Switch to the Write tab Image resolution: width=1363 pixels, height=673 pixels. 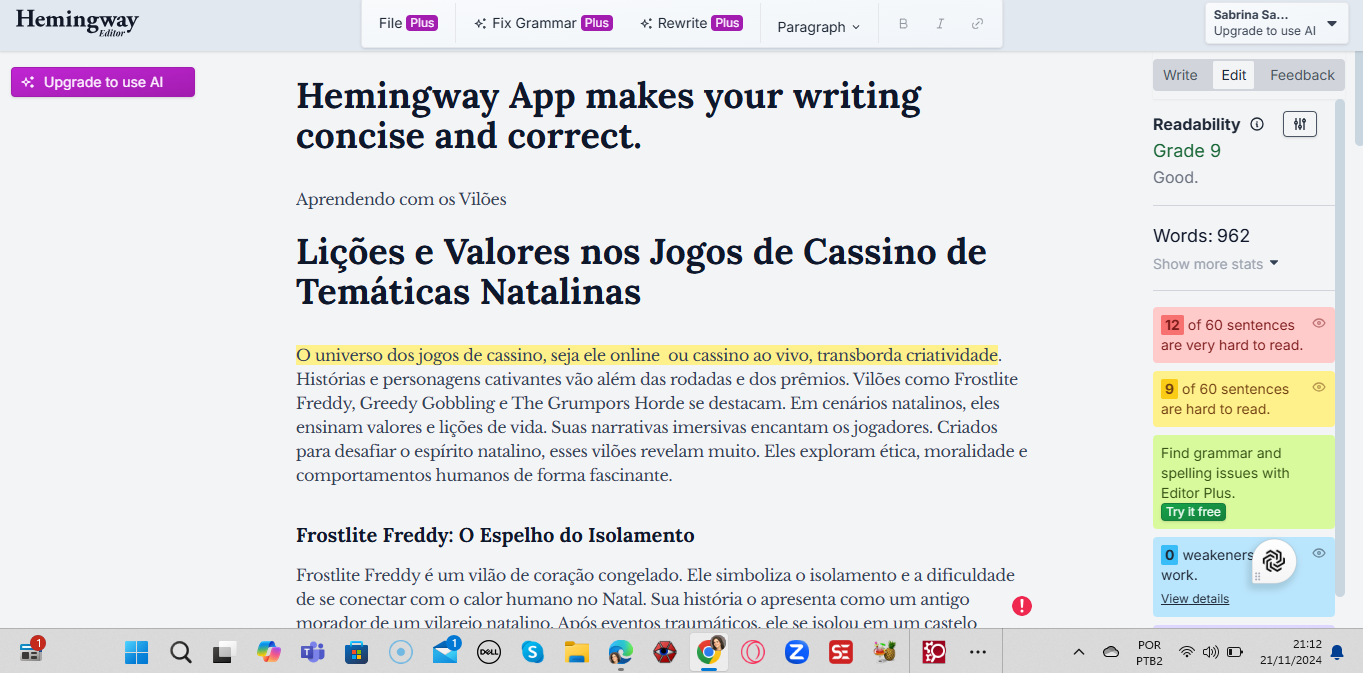click(x=1181, y=75)
